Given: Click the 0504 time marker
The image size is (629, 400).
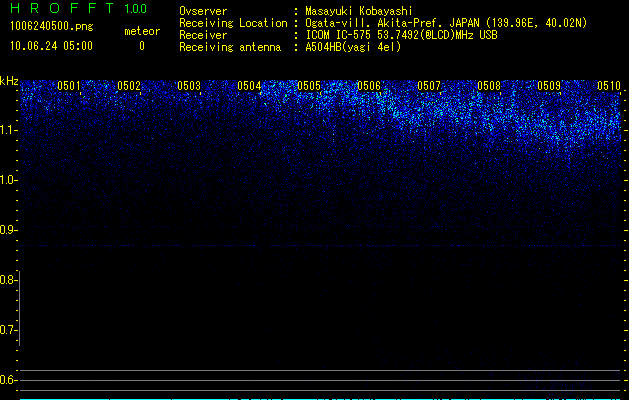Looking at the screenshot, I should [249, 86].
